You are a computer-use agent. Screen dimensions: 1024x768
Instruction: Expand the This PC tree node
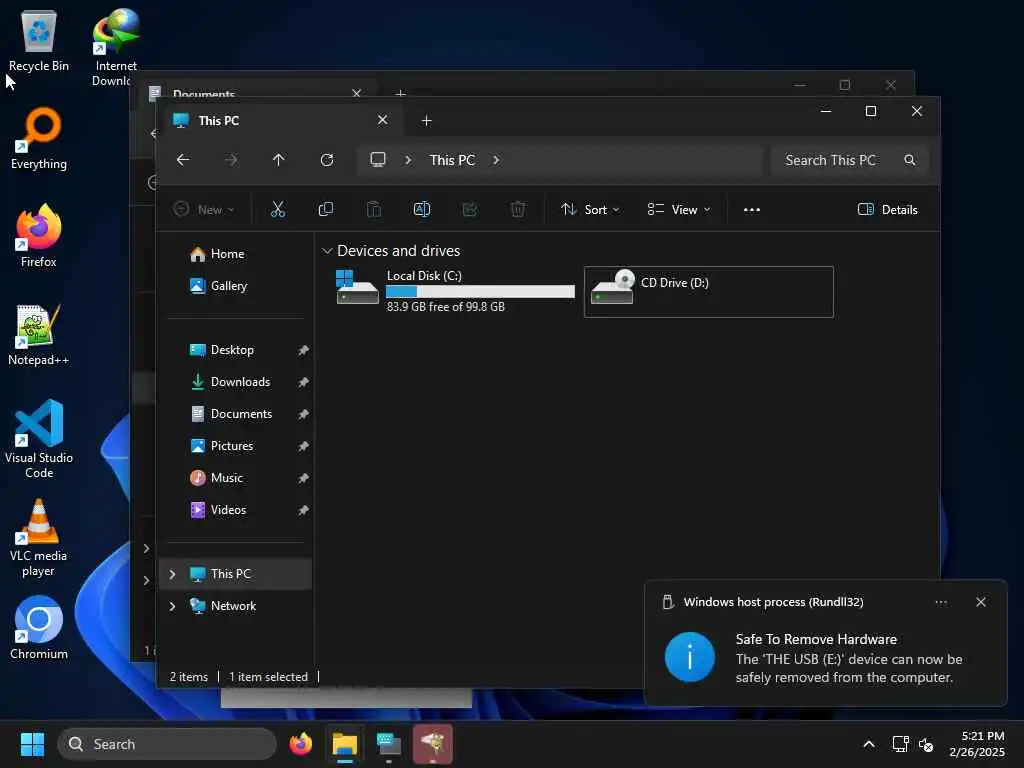[x=172, y=573]
